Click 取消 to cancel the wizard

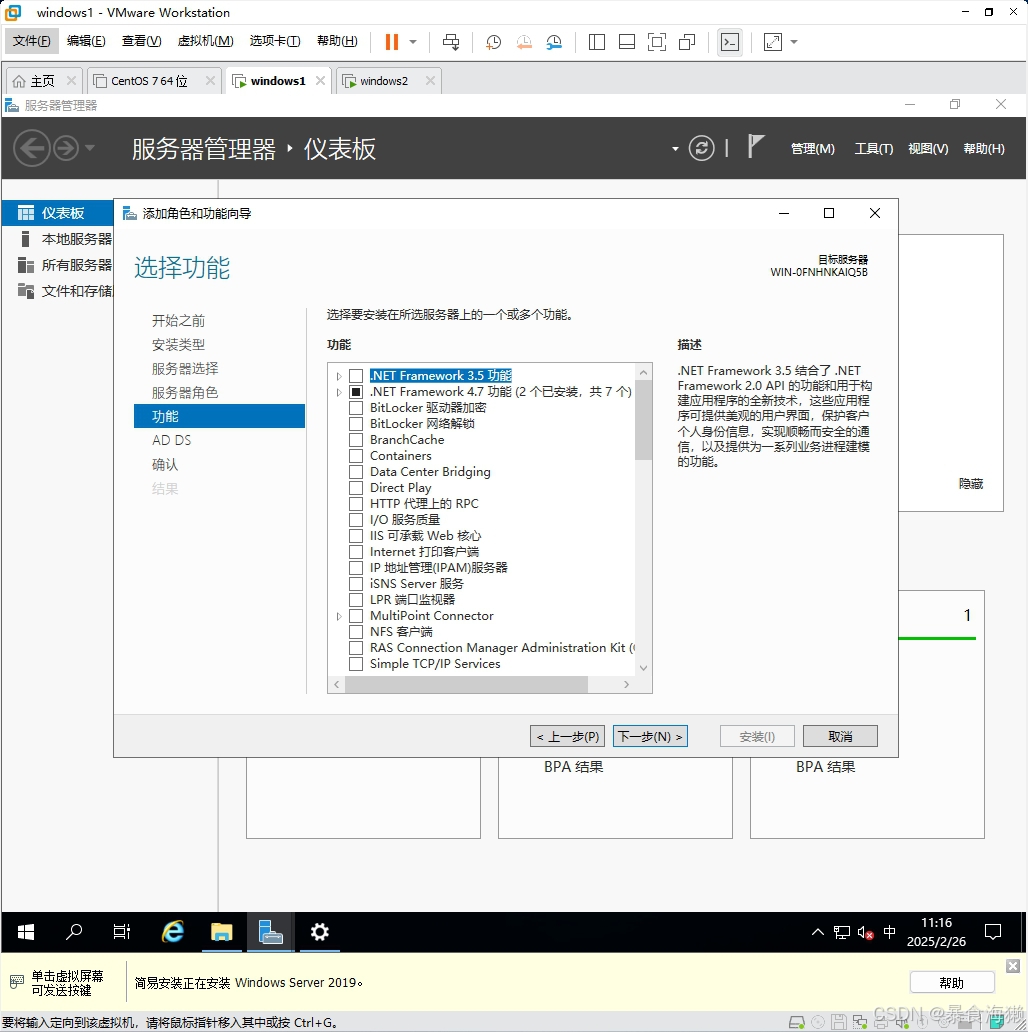tap(840, 736)
